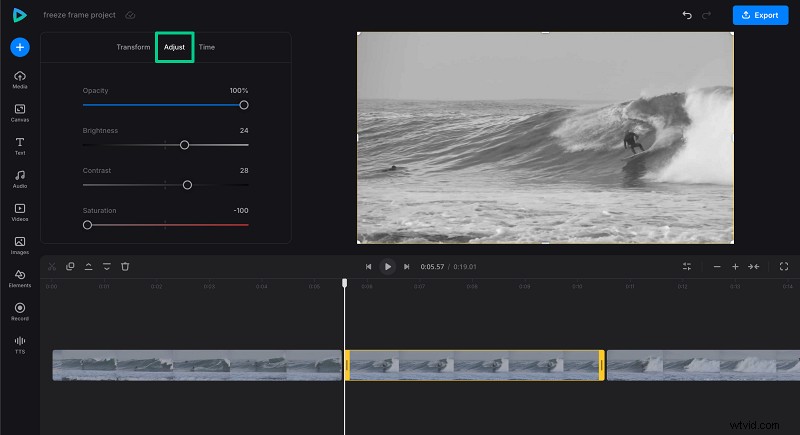Click the Export button
Viewport: 800px width, 435px height.
760,15
